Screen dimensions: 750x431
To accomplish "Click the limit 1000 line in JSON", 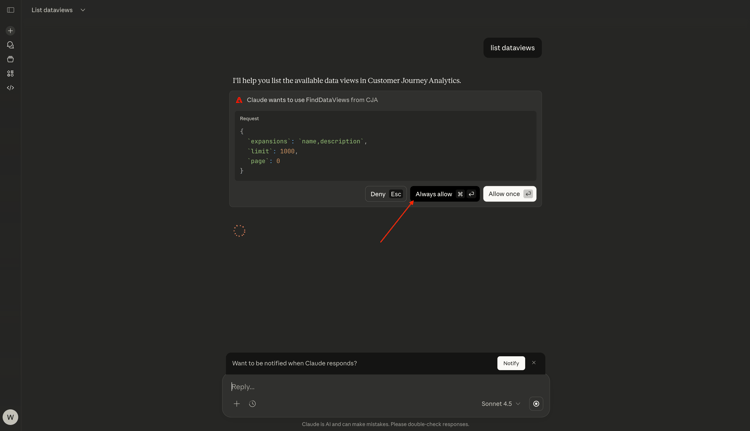I will 273,151.
